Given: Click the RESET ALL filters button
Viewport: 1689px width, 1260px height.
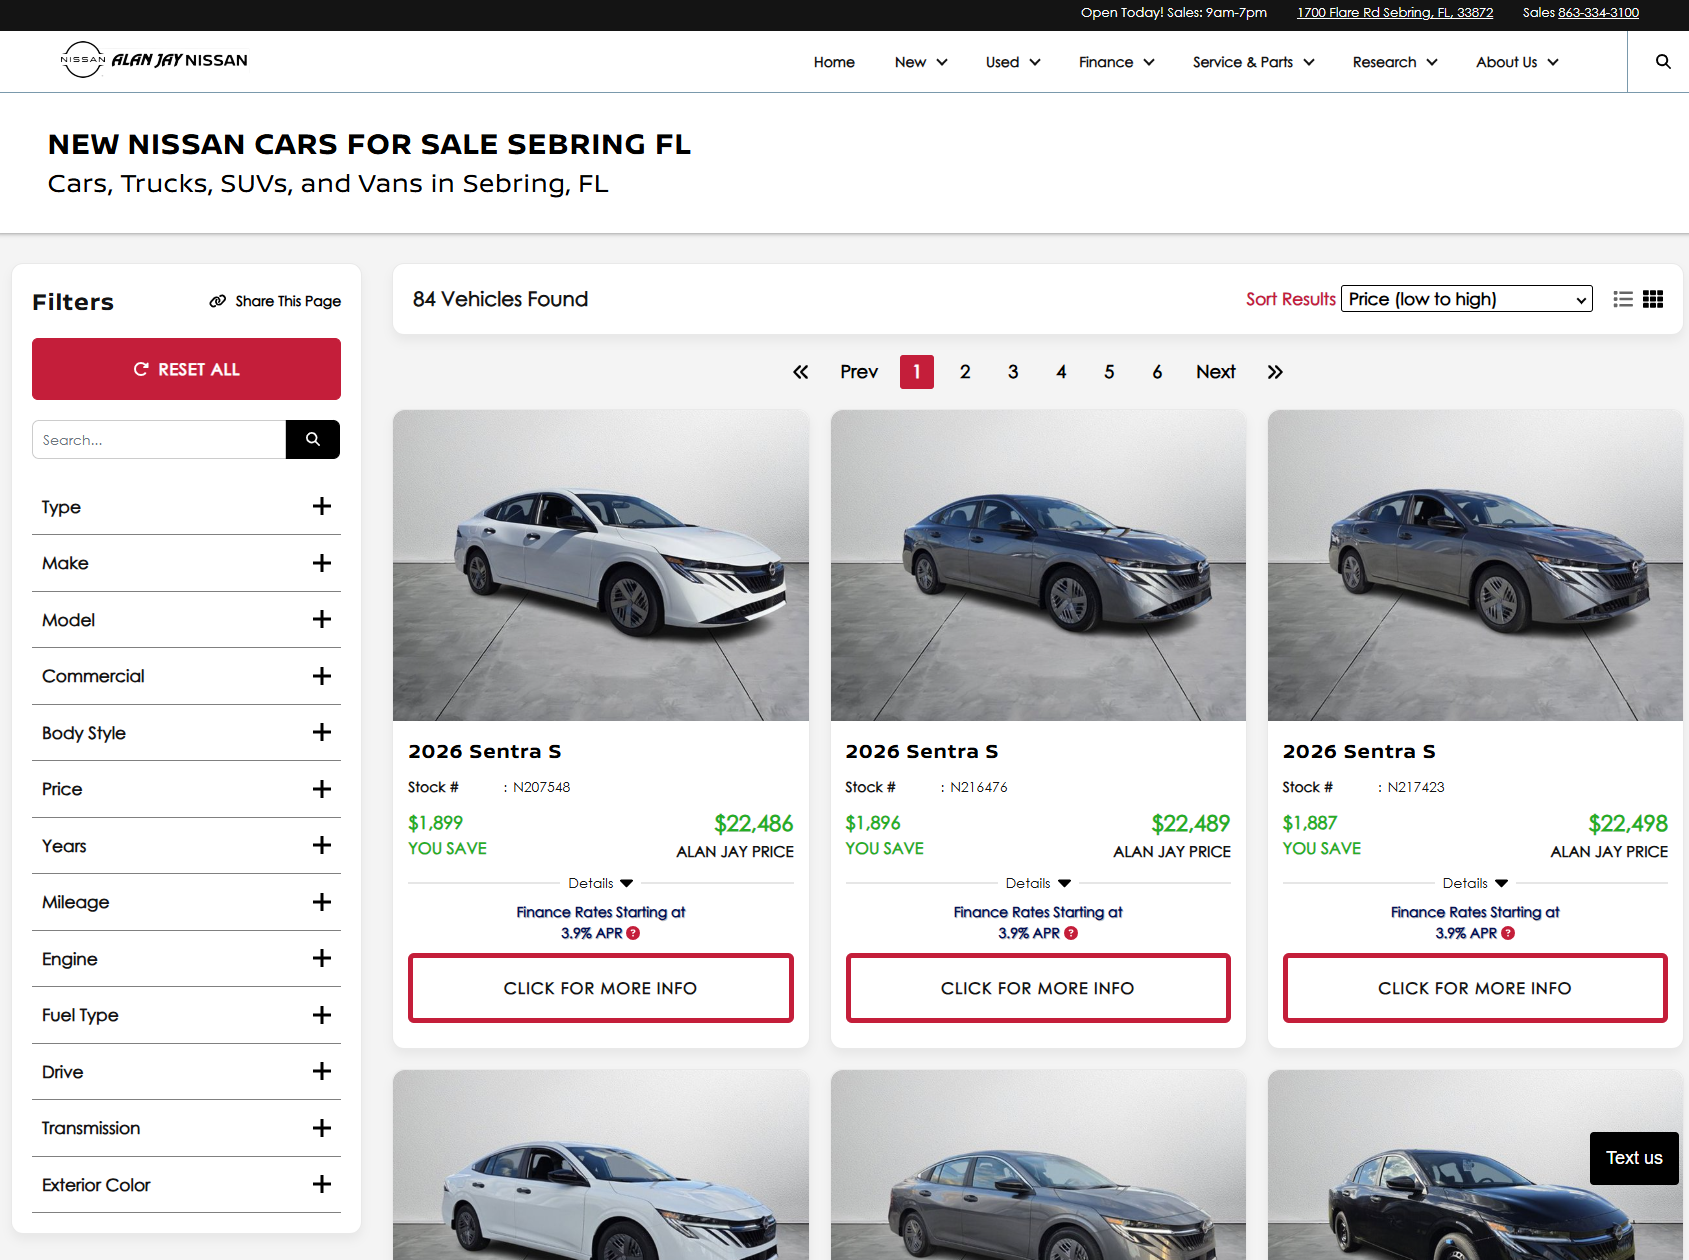Looking at the screenshot, I should [186, 369].
